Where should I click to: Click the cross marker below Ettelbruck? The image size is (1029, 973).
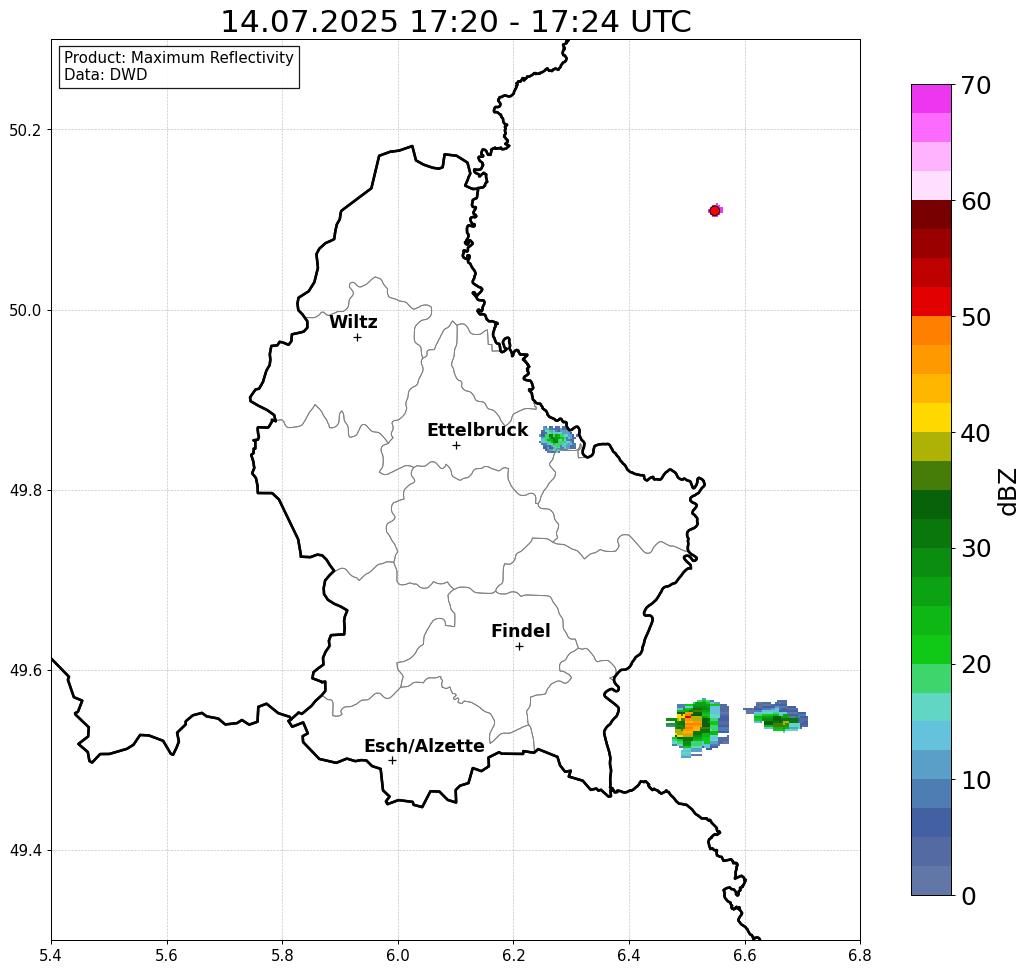pyautogui.click(x=456, y=445)
